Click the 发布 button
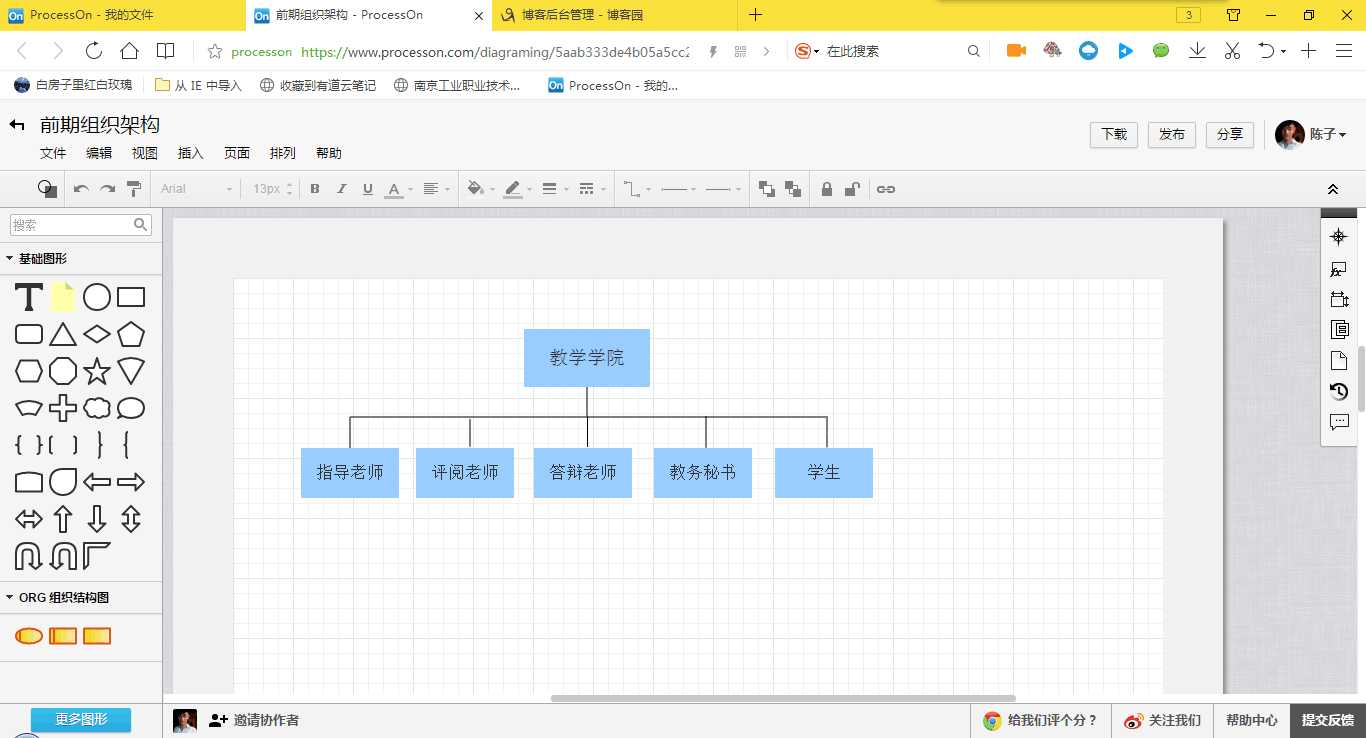The height and width of the screenshot is (738, 1366). coord(1172,134)
